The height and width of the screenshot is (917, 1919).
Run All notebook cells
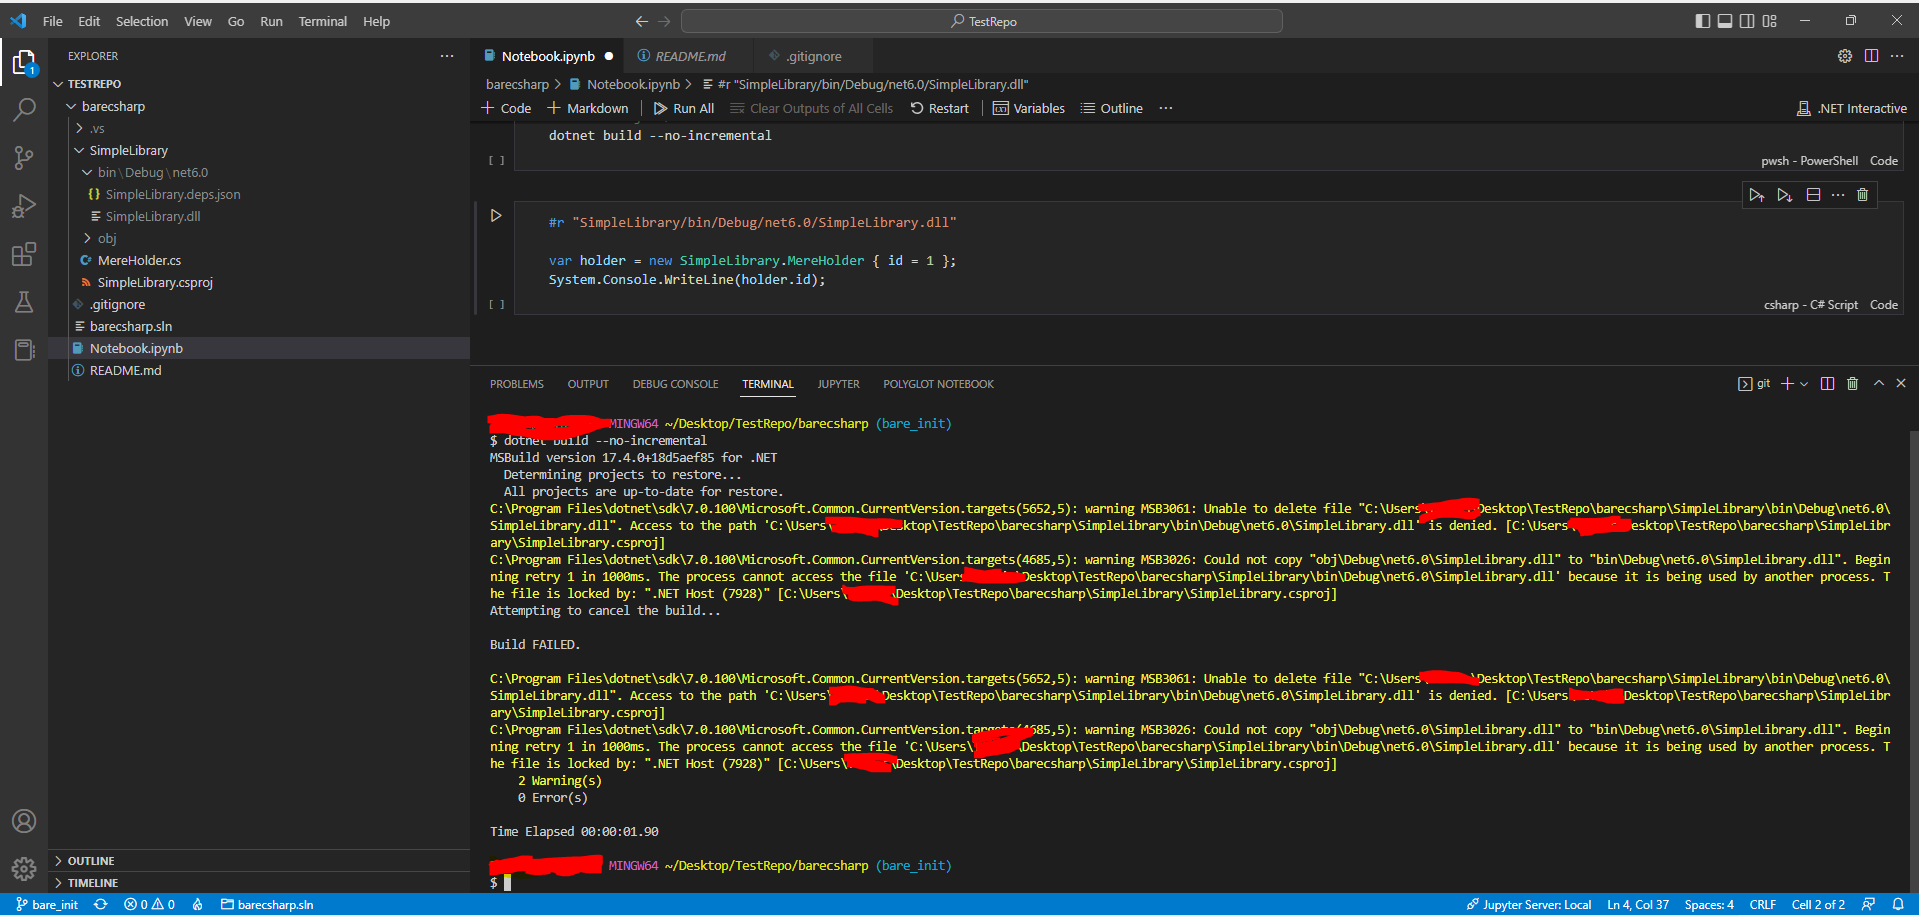tap(683, 108)
